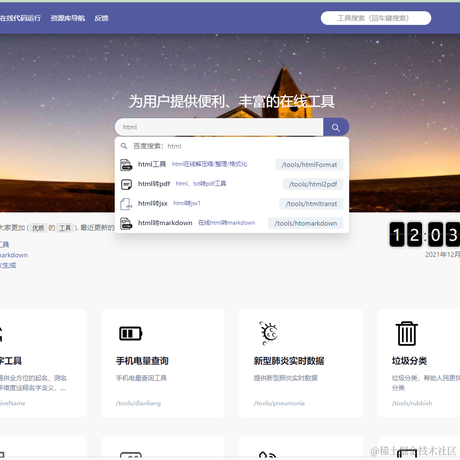Choose html转jsx suggestion row
This screenshot has height=460, width=460.
coord(232,203)
